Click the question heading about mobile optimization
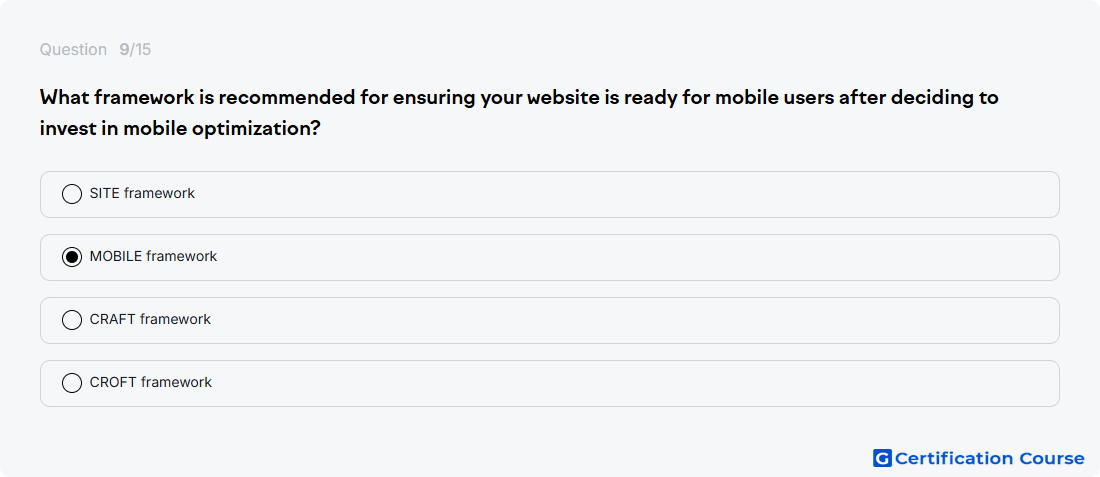The image size is (1100, 477). click(x=519, y=113)
